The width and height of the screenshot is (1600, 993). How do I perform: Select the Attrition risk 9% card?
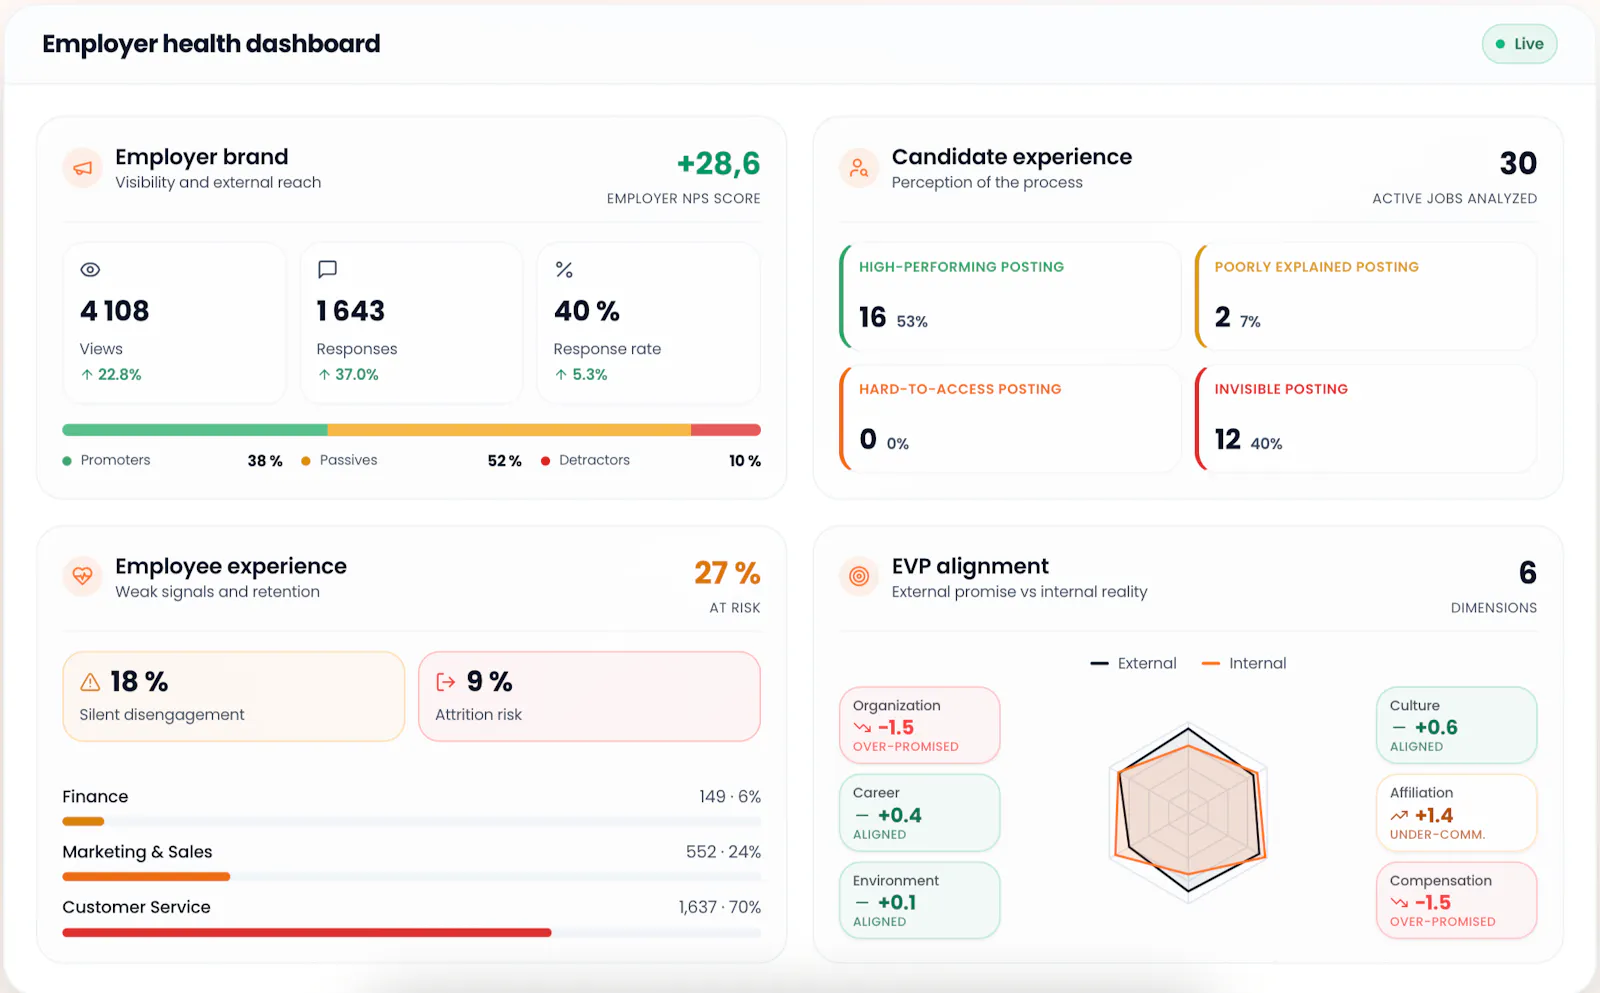589,697
